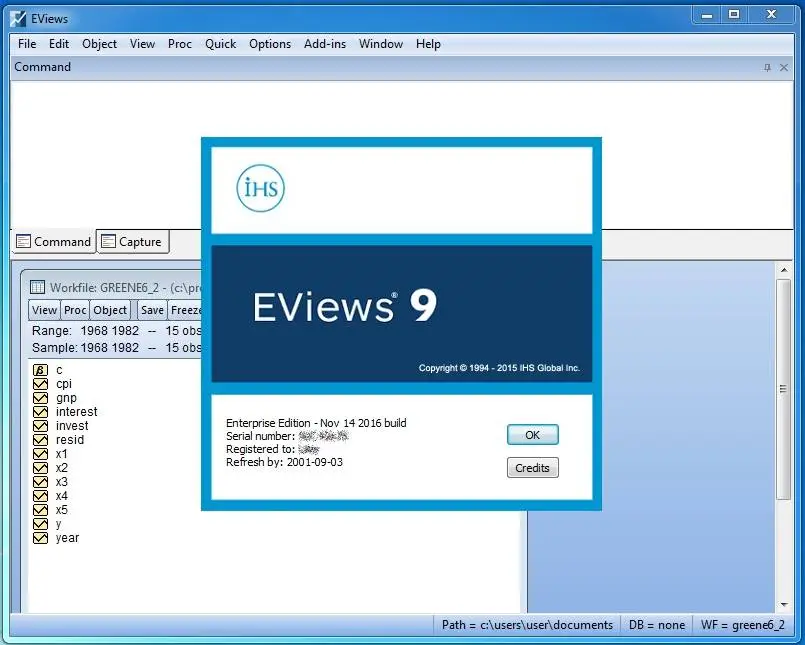805x645 pixels.
Task: Click the Sample: 1968 1982 text
Action: point(85,348)
